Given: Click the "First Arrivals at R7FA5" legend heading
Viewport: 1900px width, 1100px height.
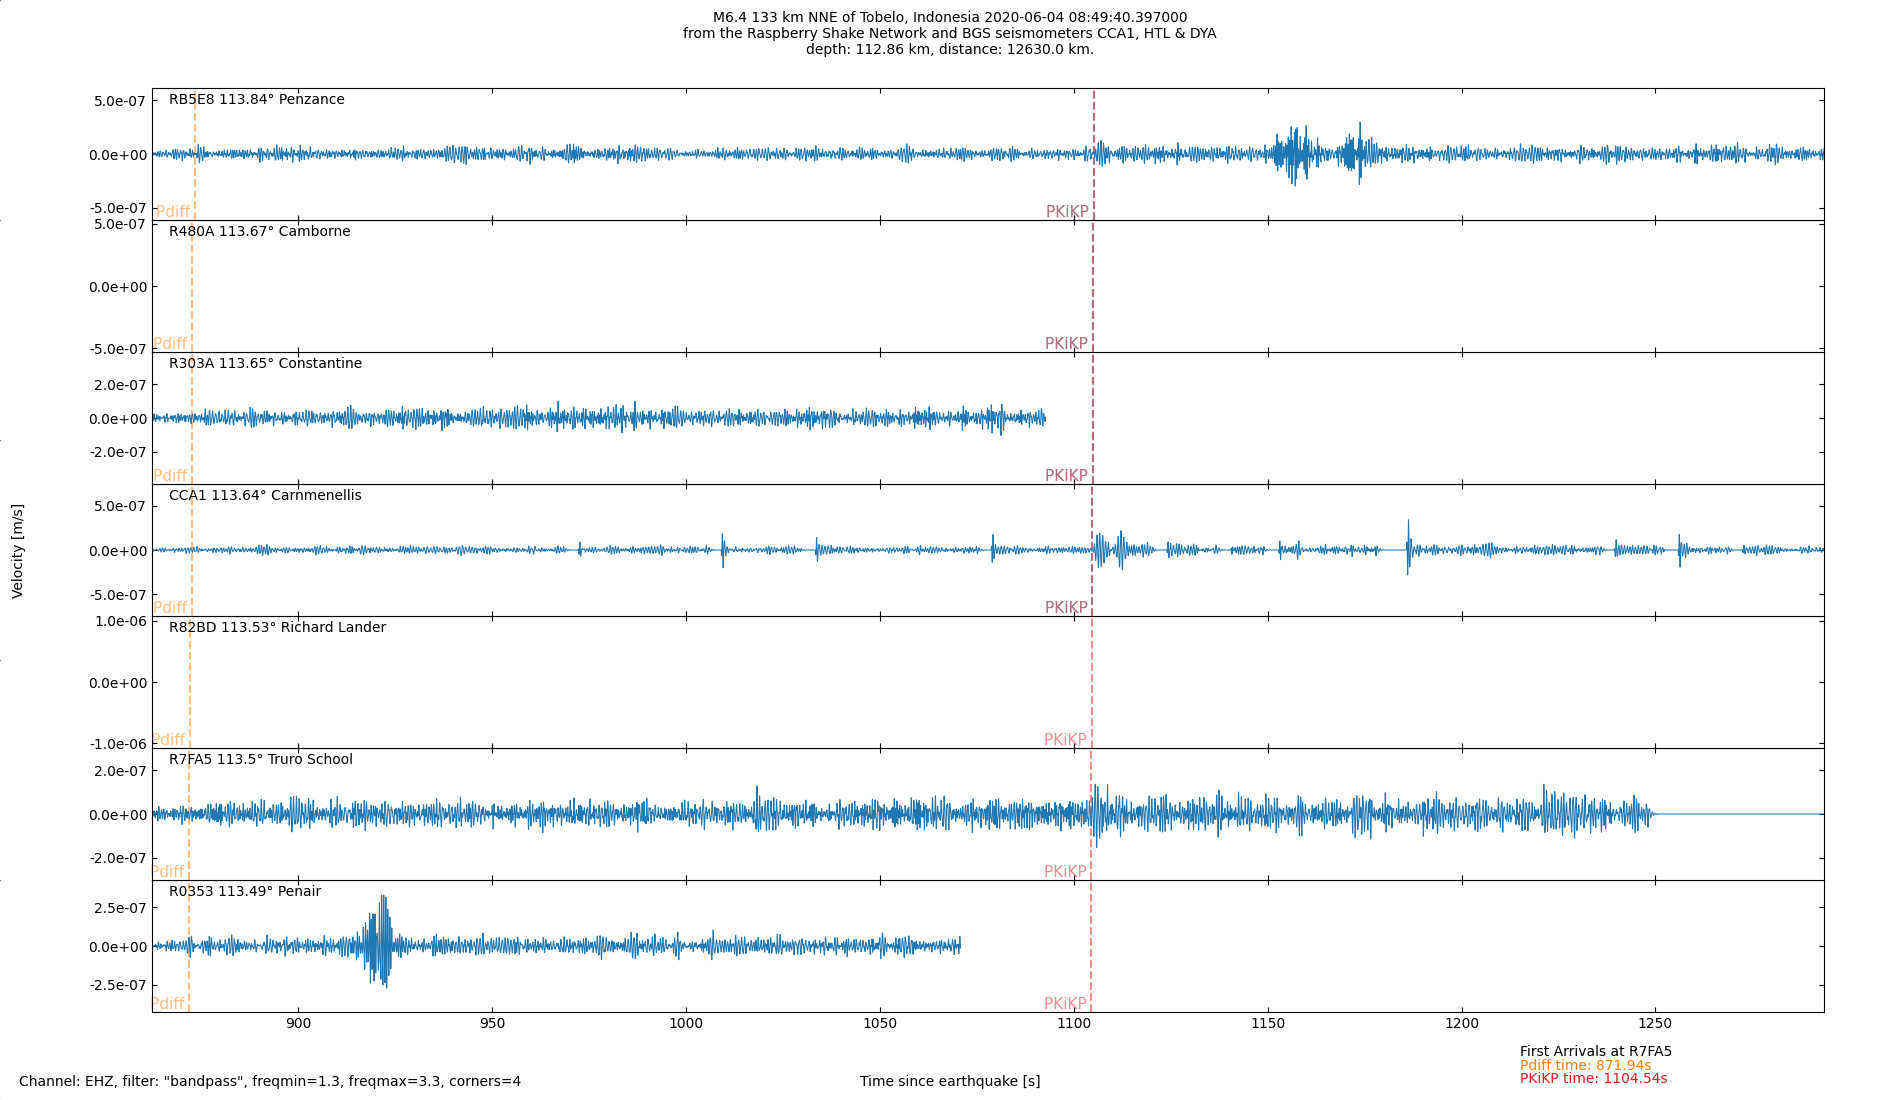Looking at the screenshot, I should pos(1596,1052).
